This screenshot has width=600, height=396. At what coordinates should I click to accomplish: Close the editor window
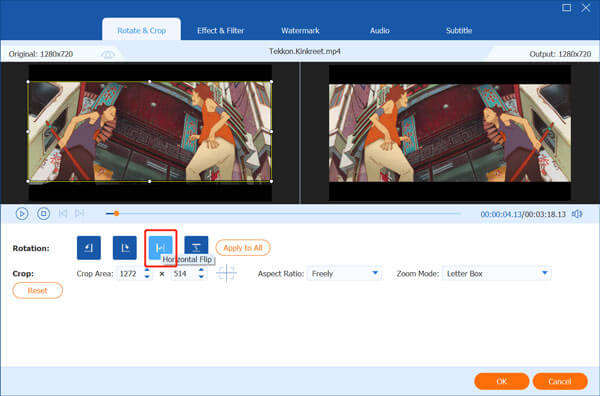click(585, 8)
